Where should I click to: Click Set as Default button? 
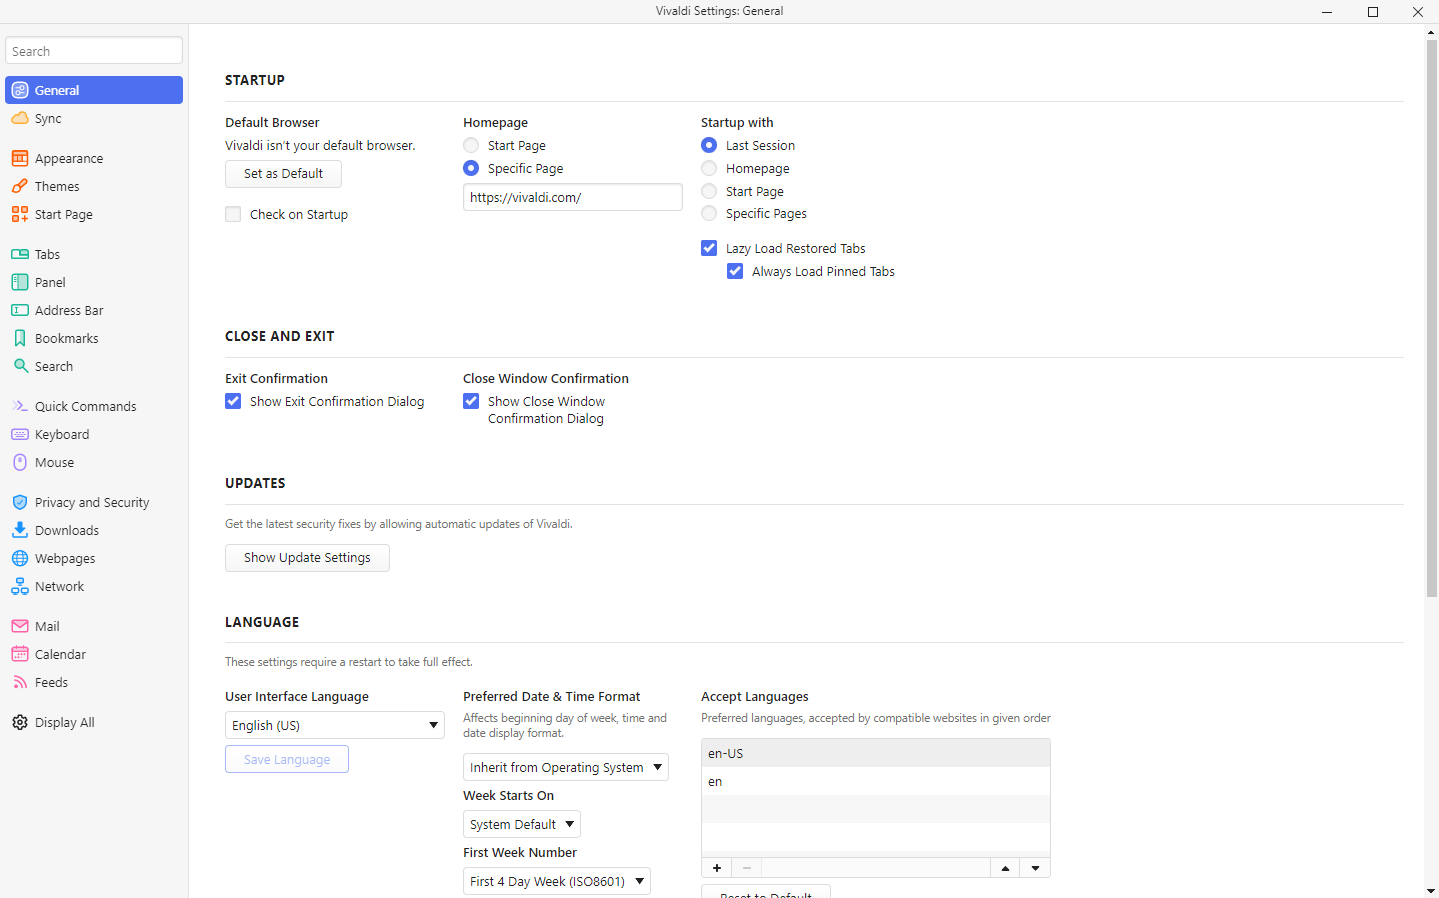283,174
